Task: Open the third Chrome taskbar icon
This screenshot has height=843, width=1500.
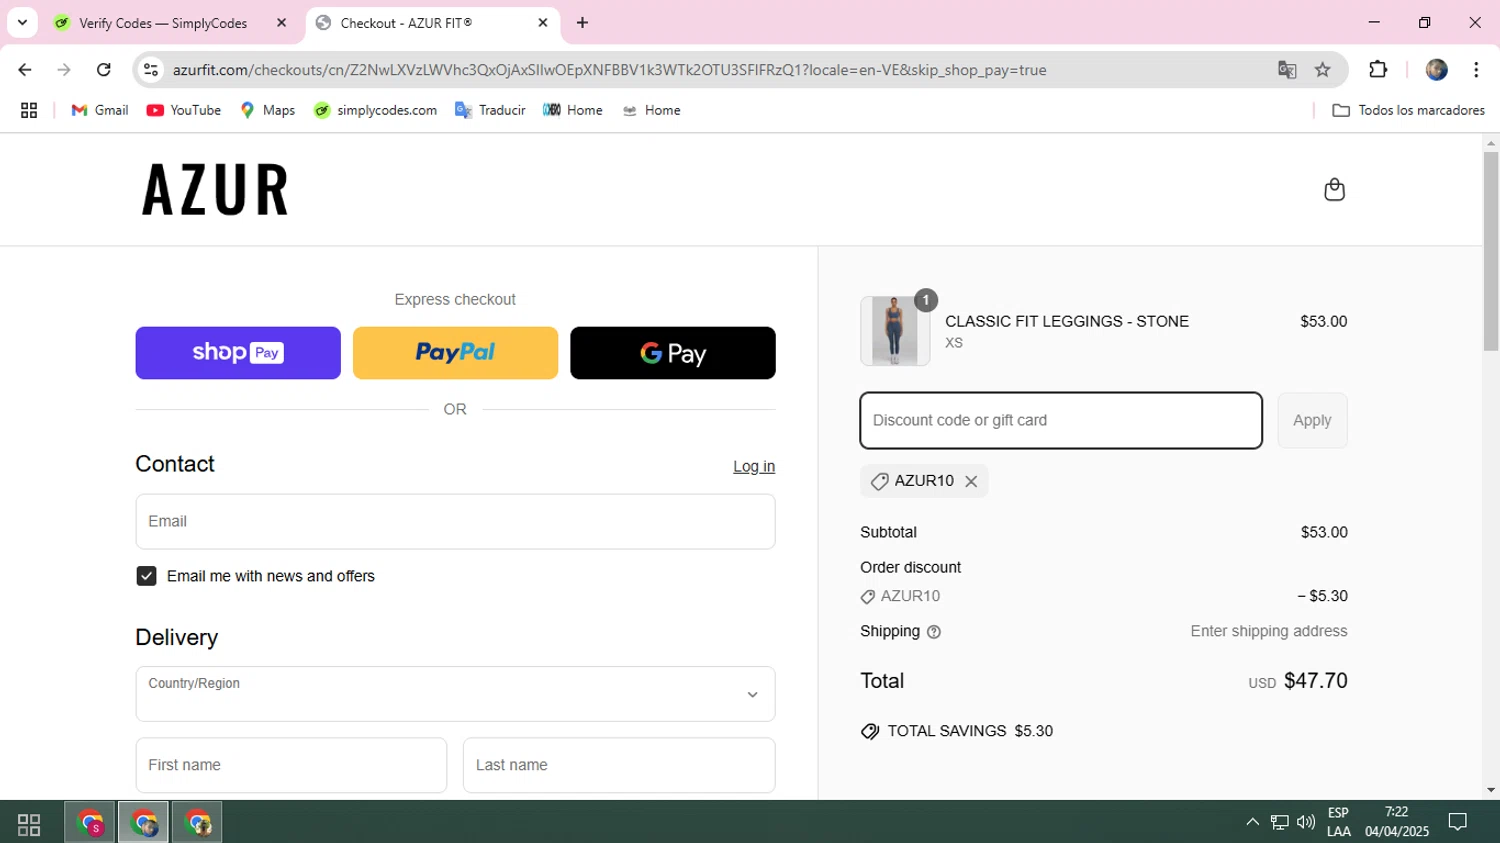Action: click(198, 824)
